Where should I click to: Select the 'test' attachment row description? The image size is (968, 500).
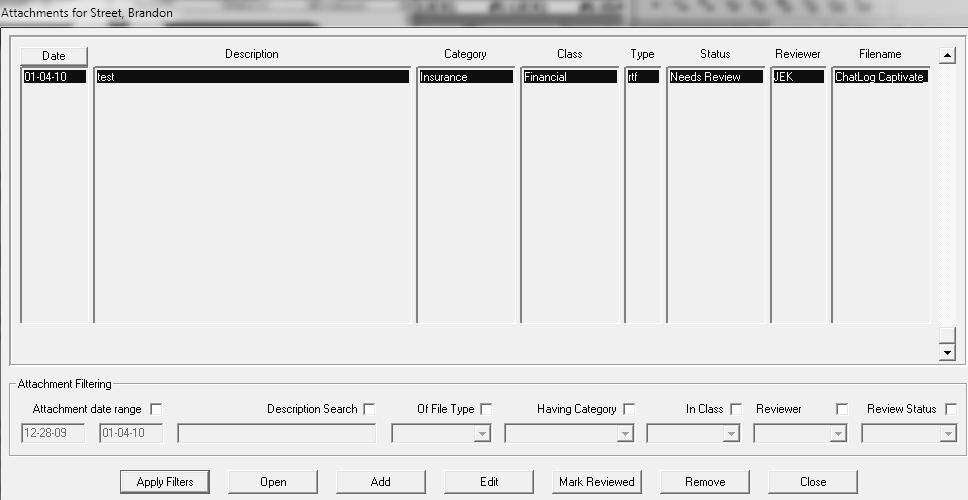252,77
